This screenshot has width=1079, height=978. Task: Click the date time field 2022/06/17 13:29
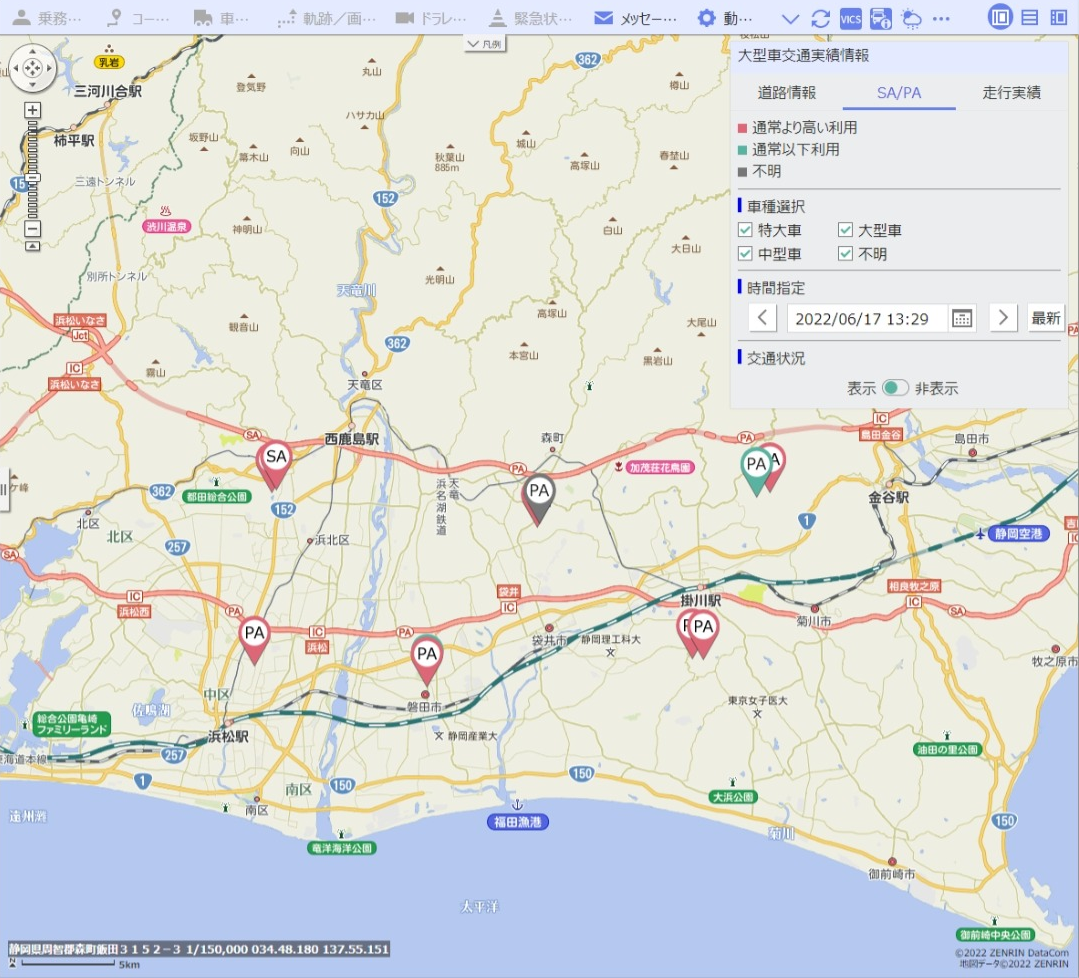[866, 319]
